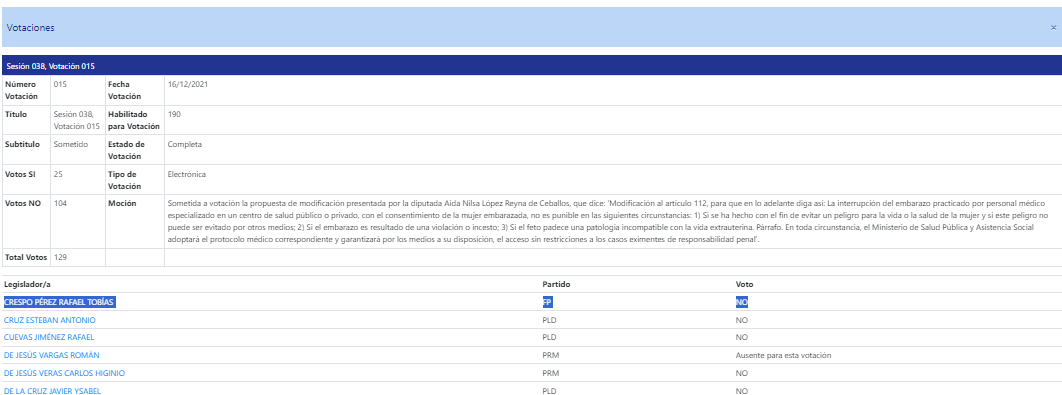Click PRM party cell for De Jesús Veras
Viewport: 1062px width, 395px height.
click(551, 373)
